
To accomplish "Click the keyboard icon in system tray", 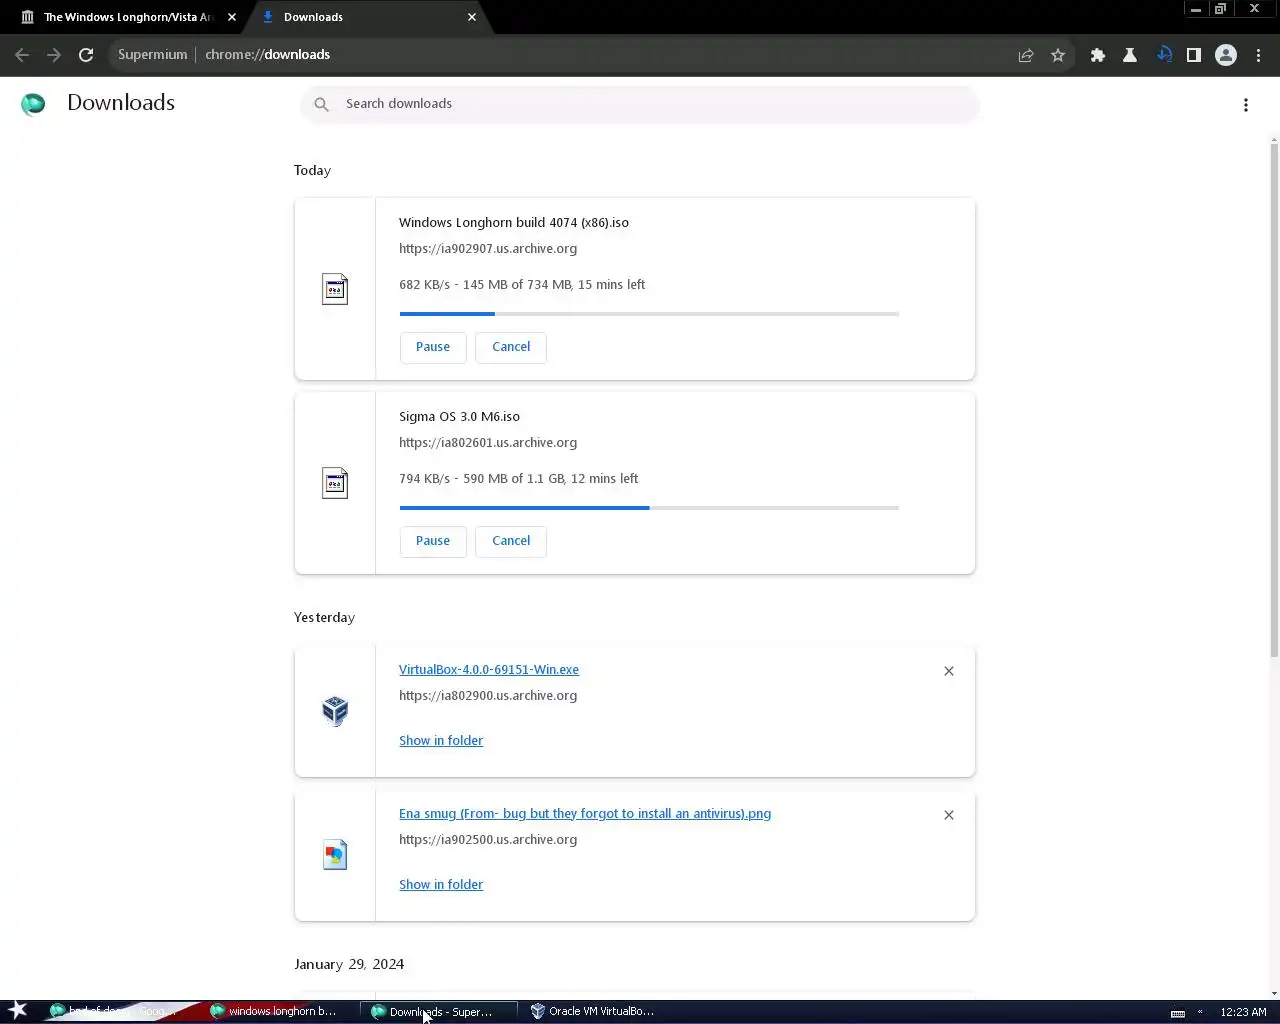I will point(1178,1013).
